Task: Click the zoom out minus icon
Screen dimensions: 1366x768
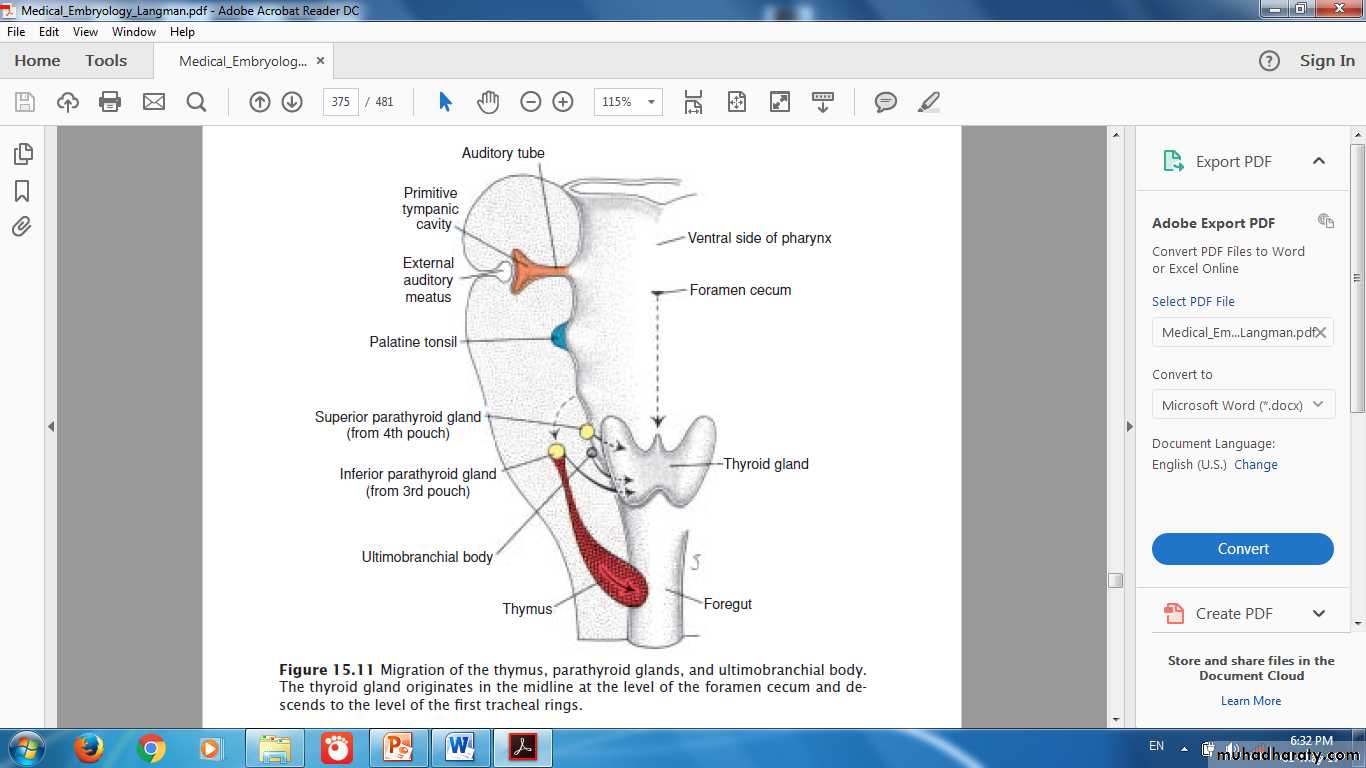Action: 531,102
